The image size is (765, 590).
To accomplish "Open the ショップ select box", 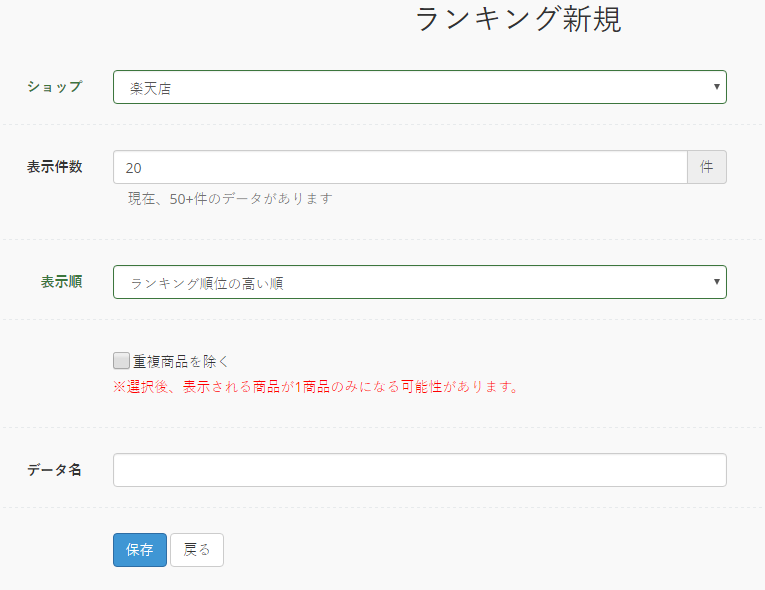I will pos(420,87).
